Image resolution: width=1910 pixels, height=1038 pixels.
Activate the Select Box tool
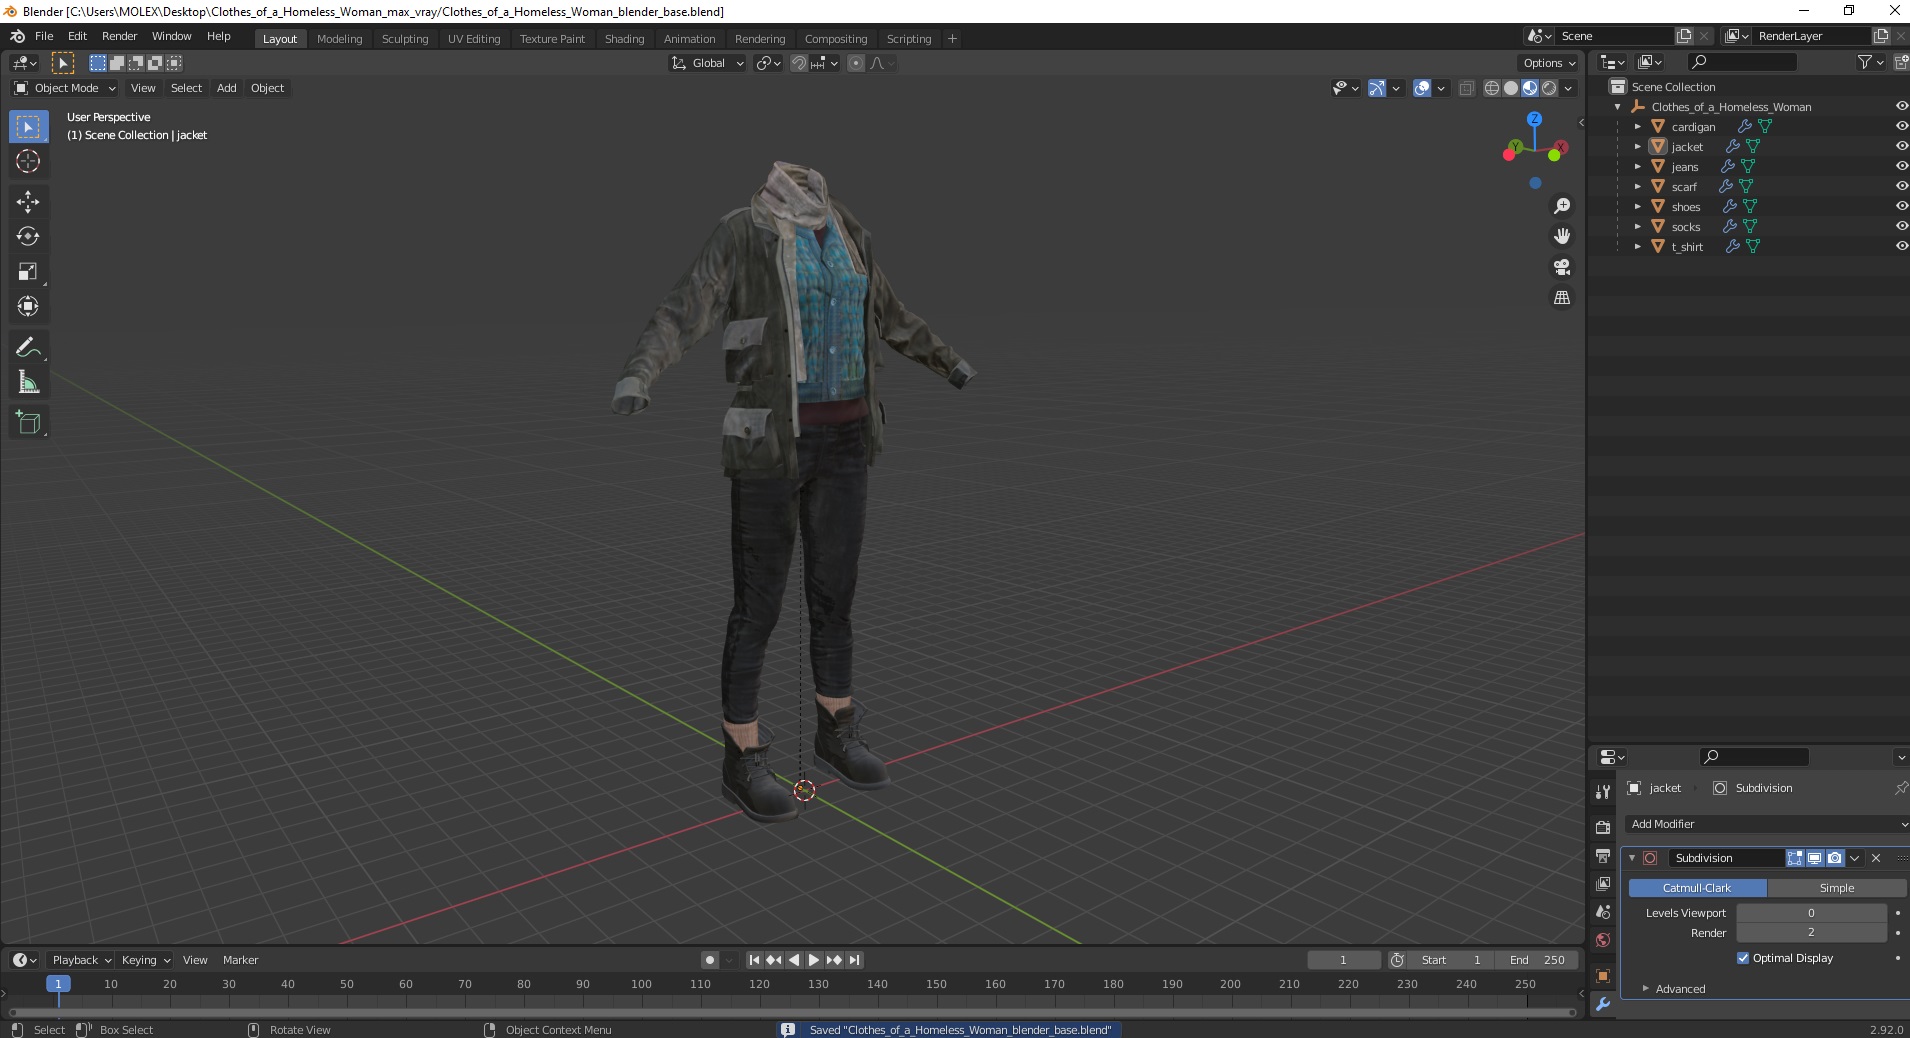[28, 127]
